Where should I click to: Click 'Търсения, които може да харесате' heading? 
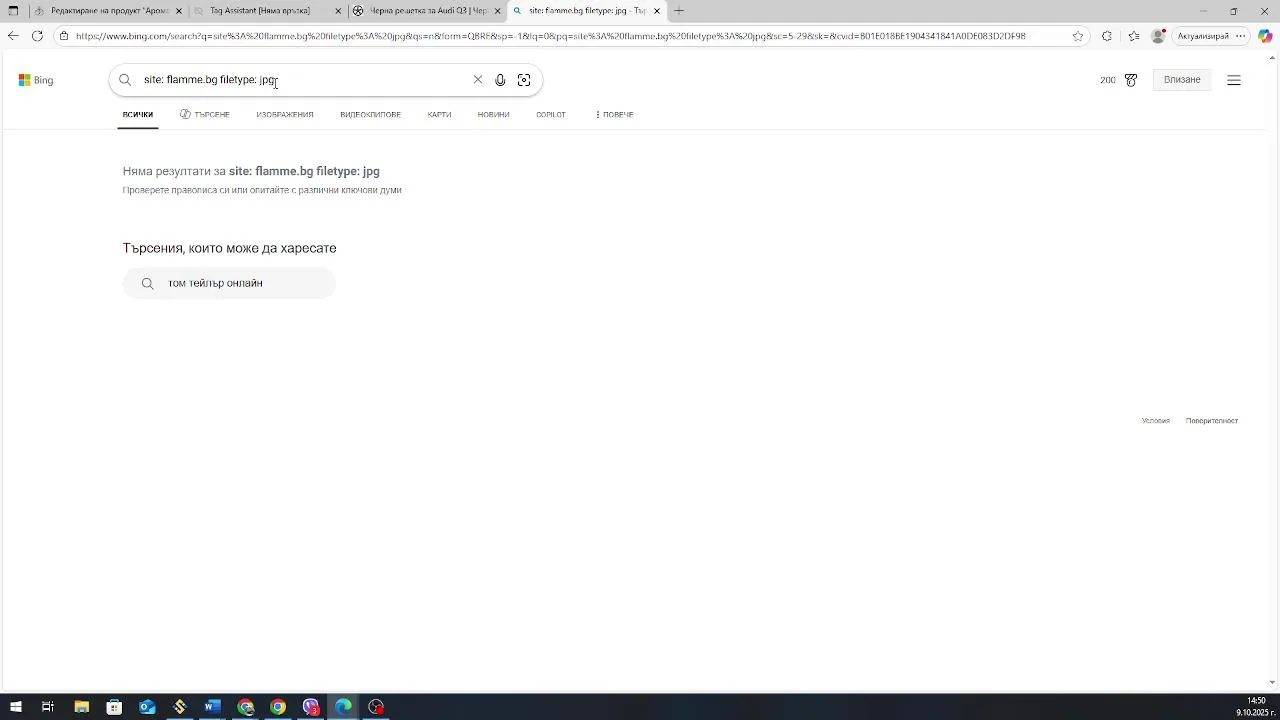click(229, 248)
